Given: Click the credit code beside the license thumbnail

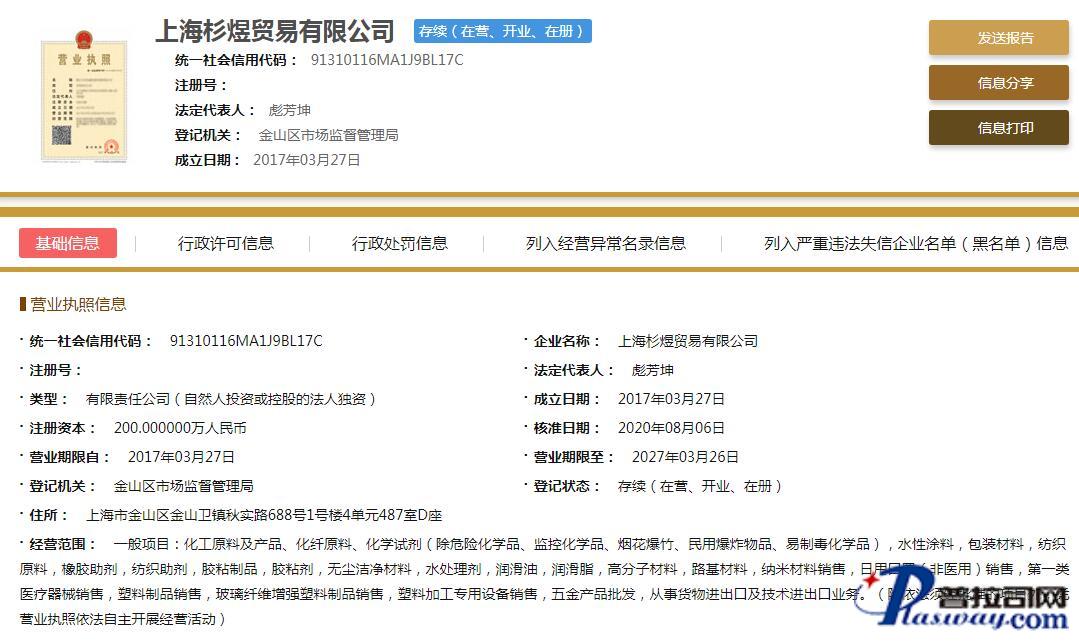Looking at the screenshot, I should (387, 60).
